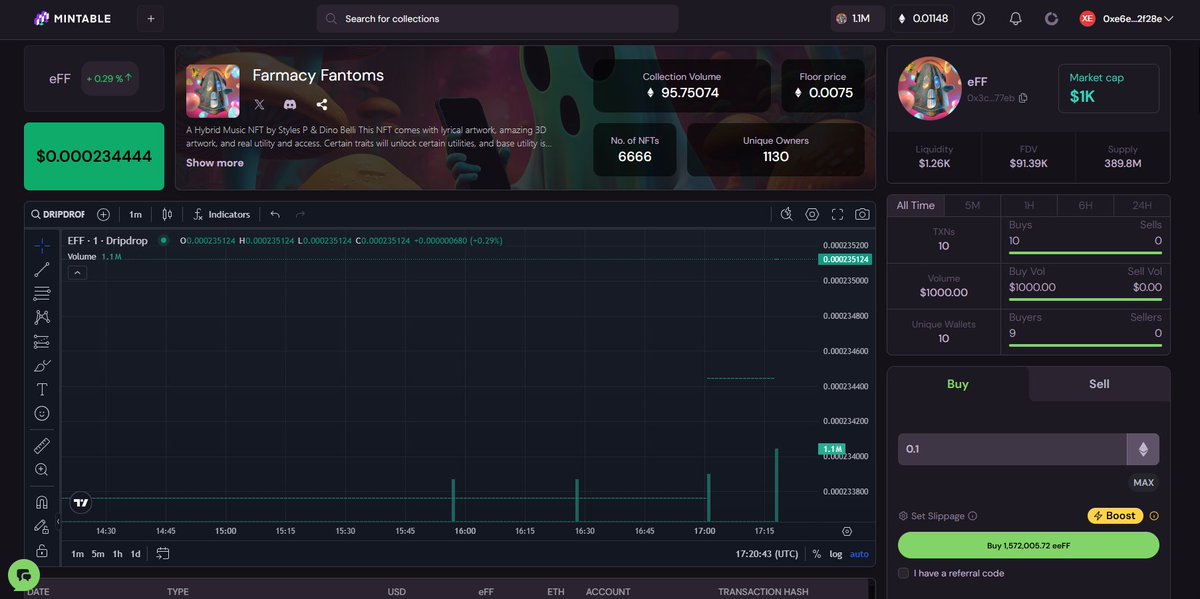The image size is (1200, 599).
Task: Check the I have a referral code box
Action: (x=904, y=573)
